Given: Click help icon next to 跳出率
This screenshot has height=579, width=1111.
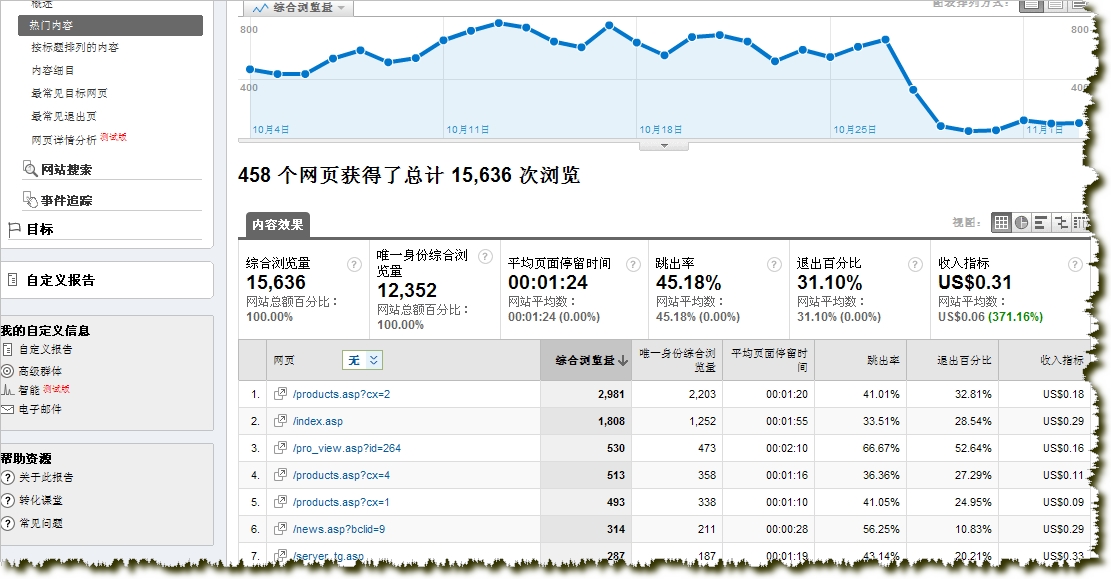Looking at the screenshot, I should click(x=774, y=264).
